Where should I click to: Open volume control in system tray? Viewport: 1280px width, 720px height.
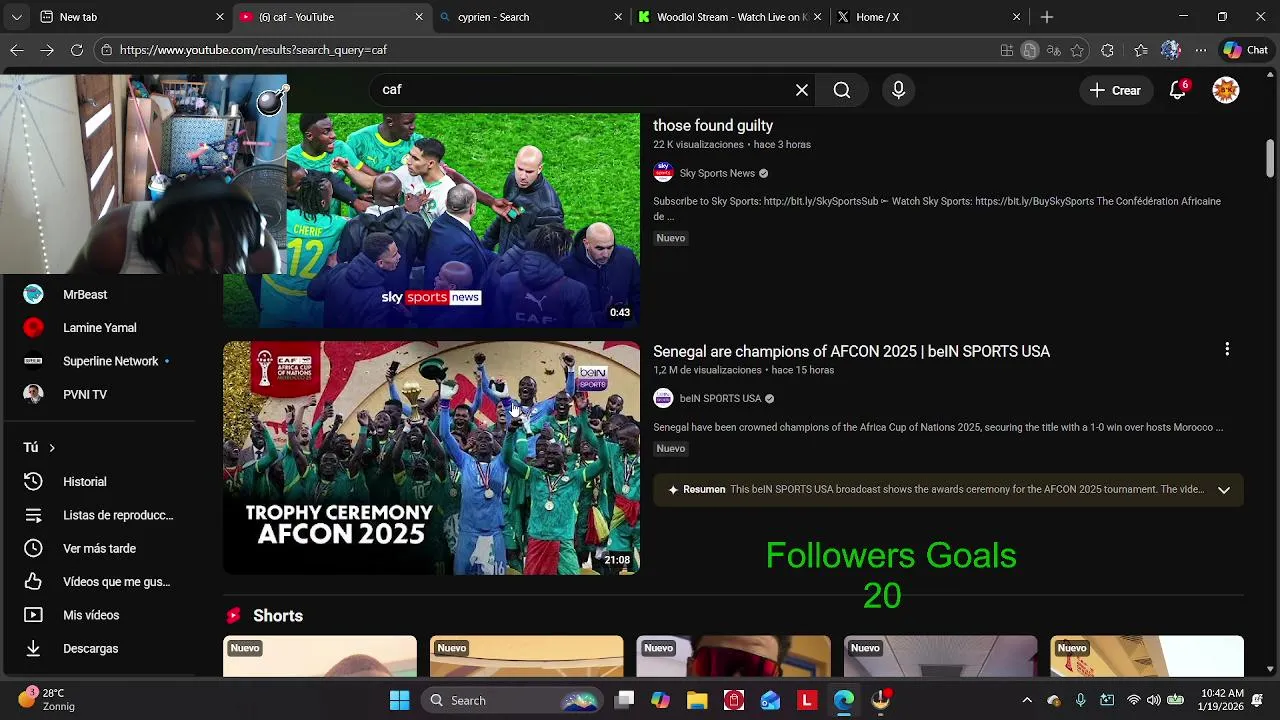[1154, 700]
